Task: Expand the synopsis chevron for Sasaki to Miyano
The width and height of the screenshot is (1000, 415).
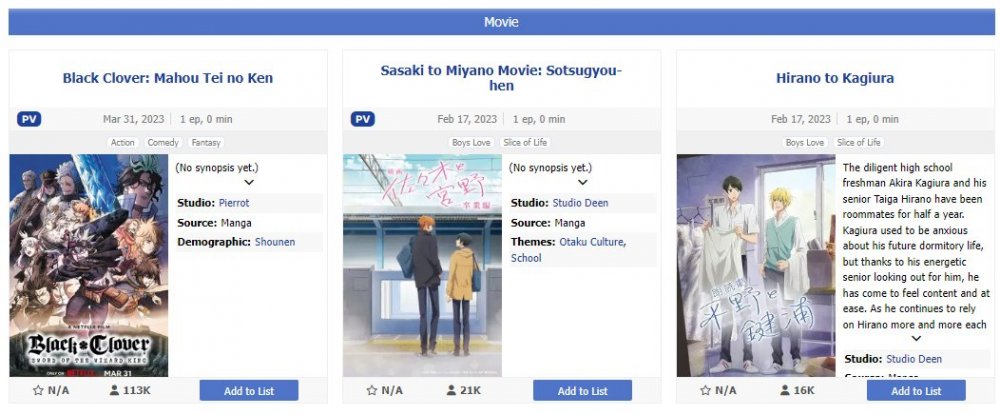Action: pos(583,182)
